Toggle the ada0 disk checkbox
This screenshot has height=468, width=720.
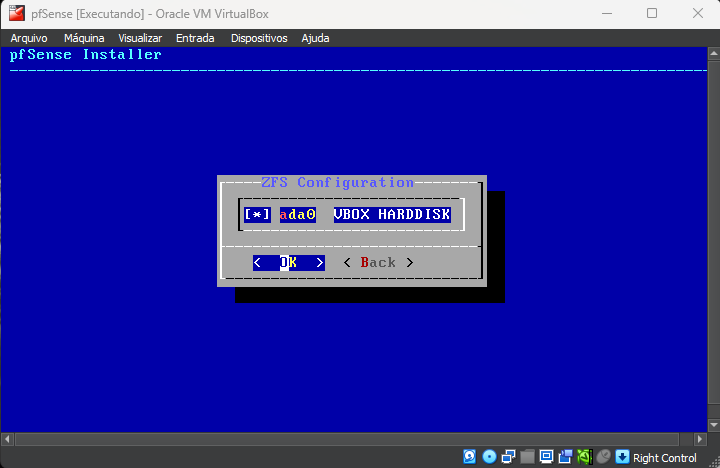tap(257, 214)
